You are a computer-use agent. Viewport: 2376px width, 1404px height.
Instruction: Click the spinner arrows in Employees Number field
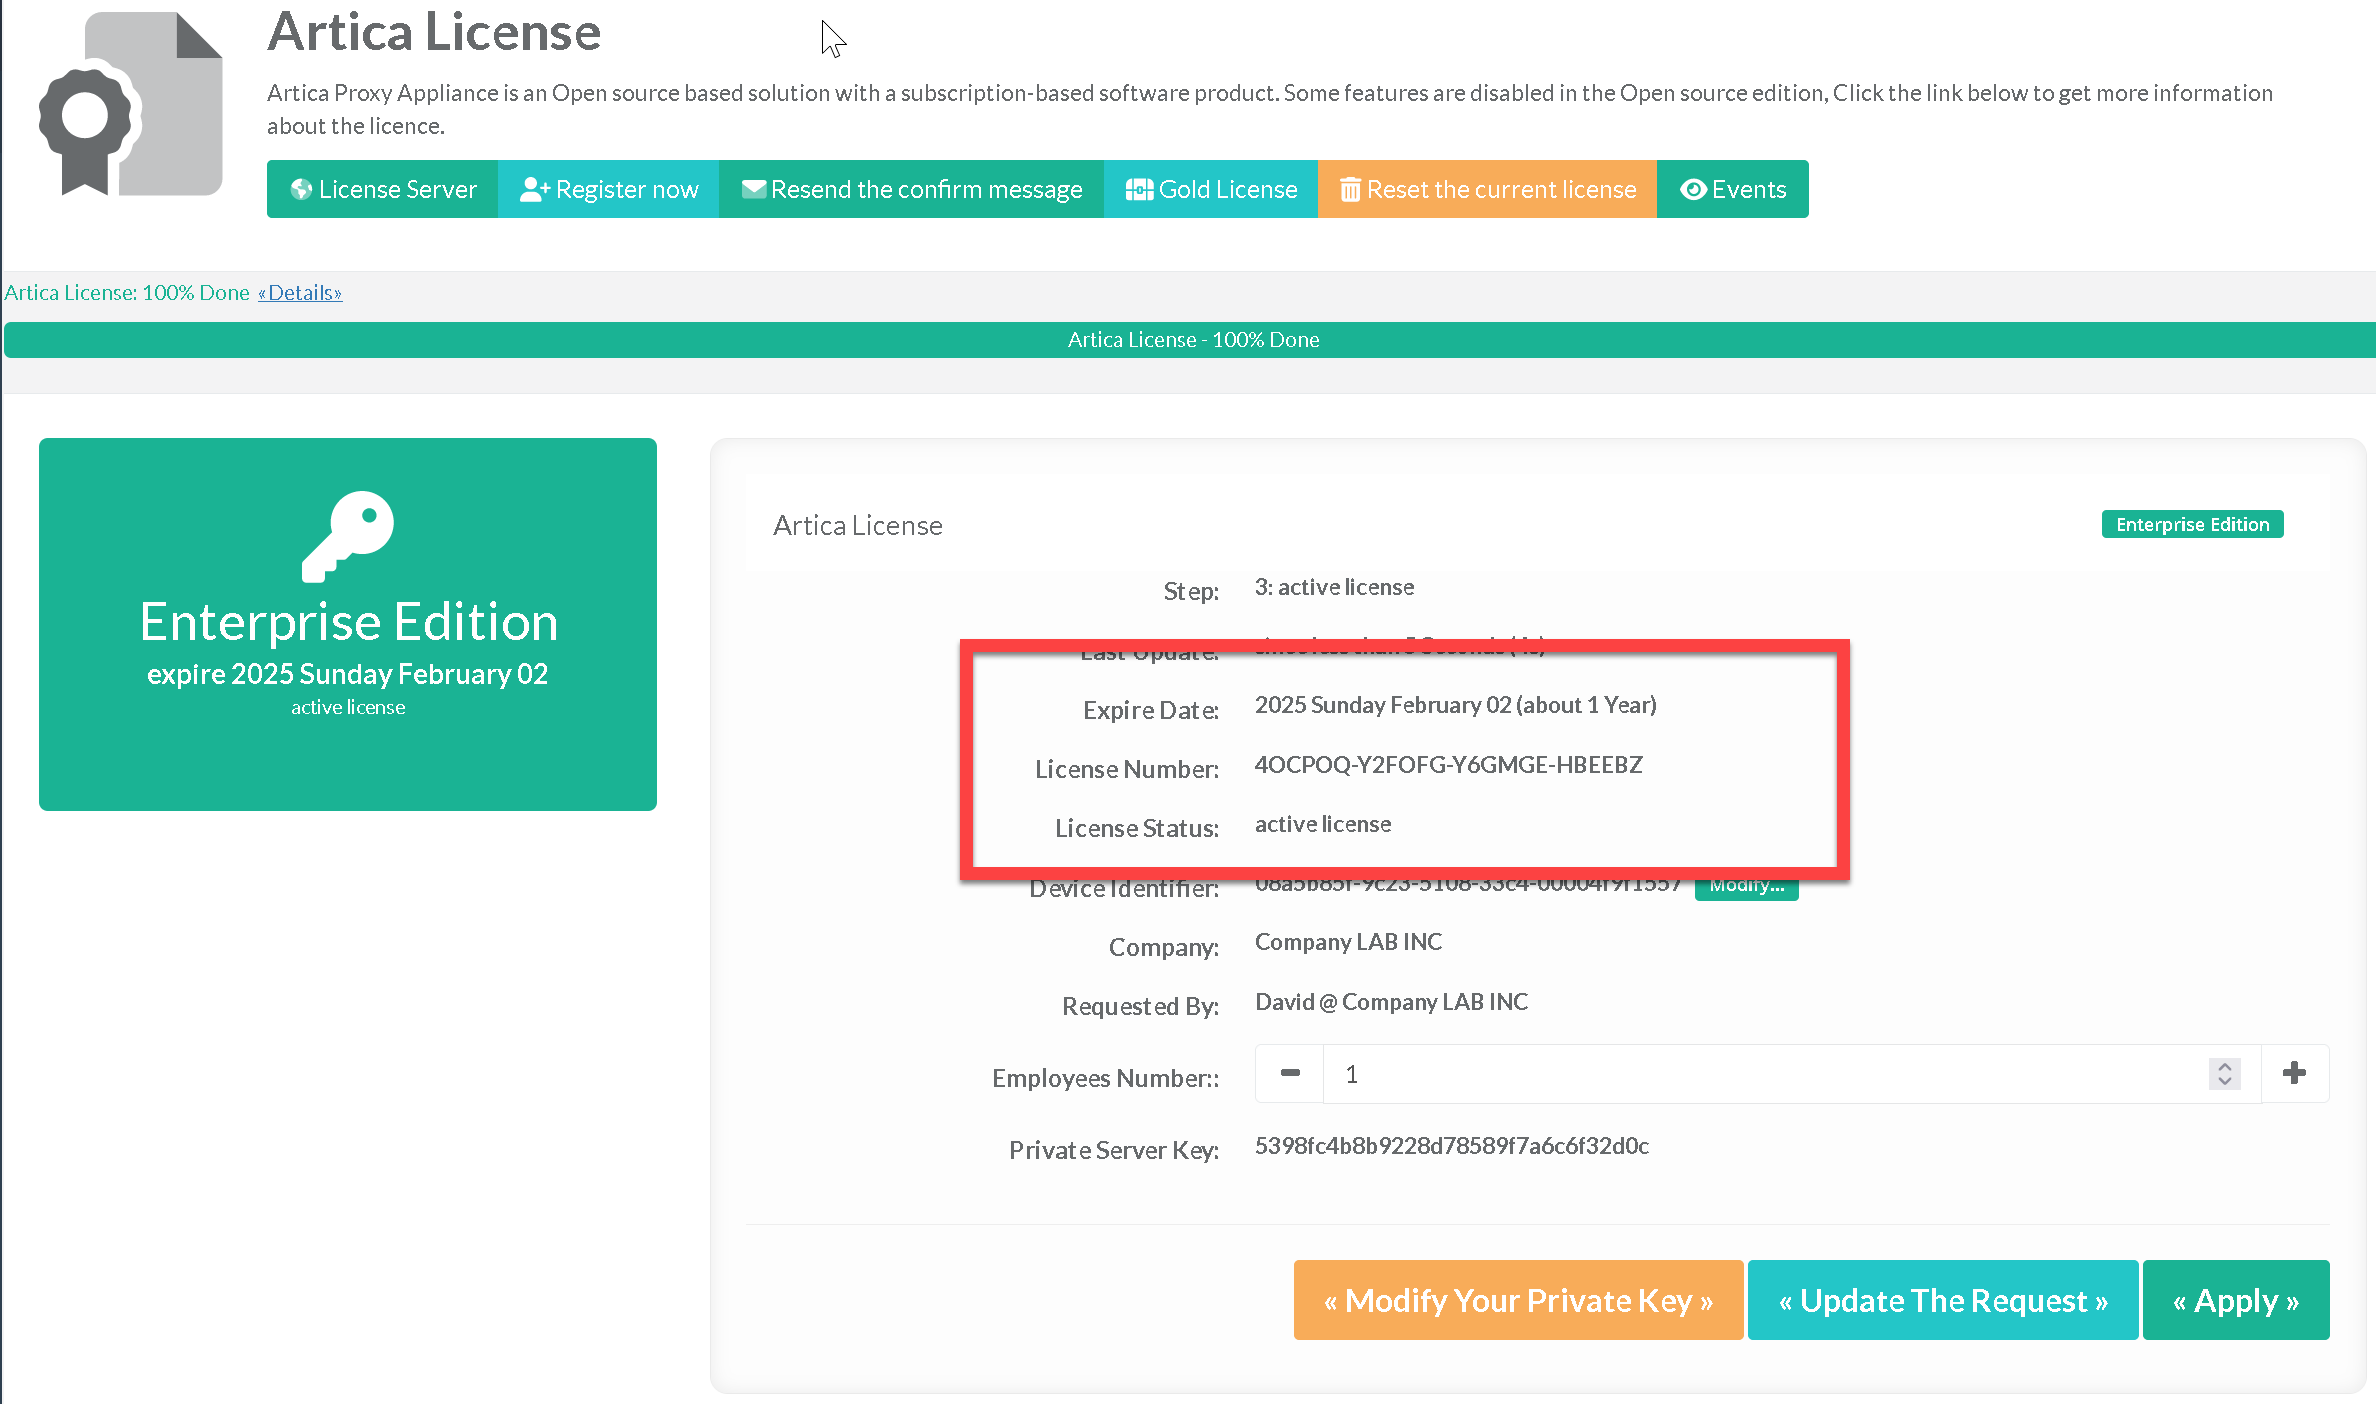[x=2224, y=1073]
